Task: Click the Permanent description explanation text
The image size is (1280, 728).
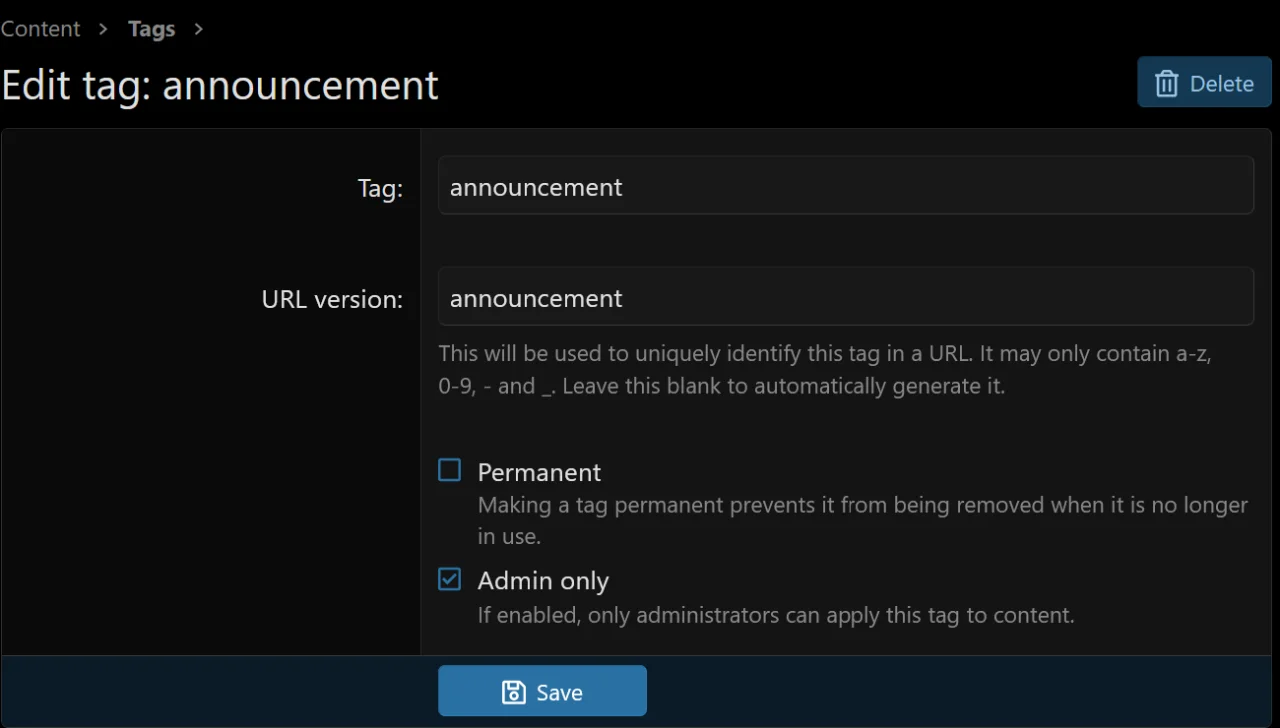Action: tap(861, 520)
